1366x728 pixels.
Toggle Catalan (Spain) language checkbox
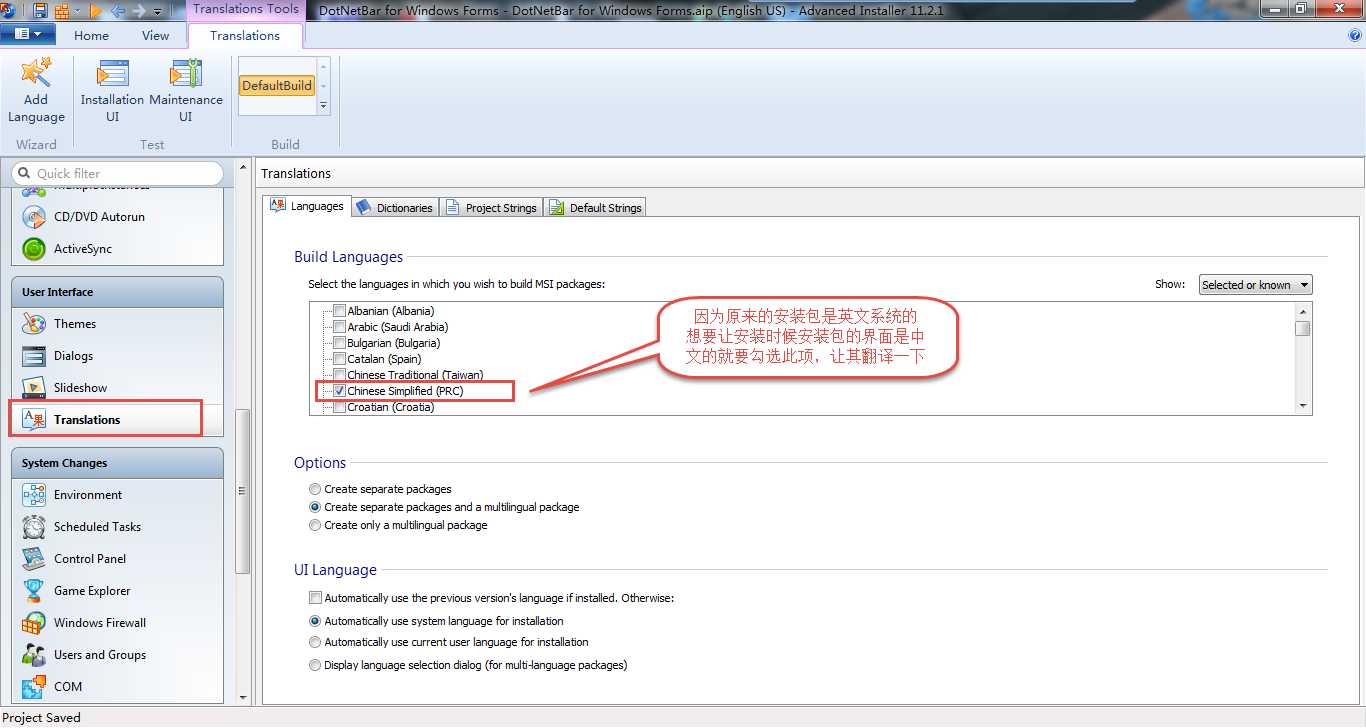click(x=340, y=359)
